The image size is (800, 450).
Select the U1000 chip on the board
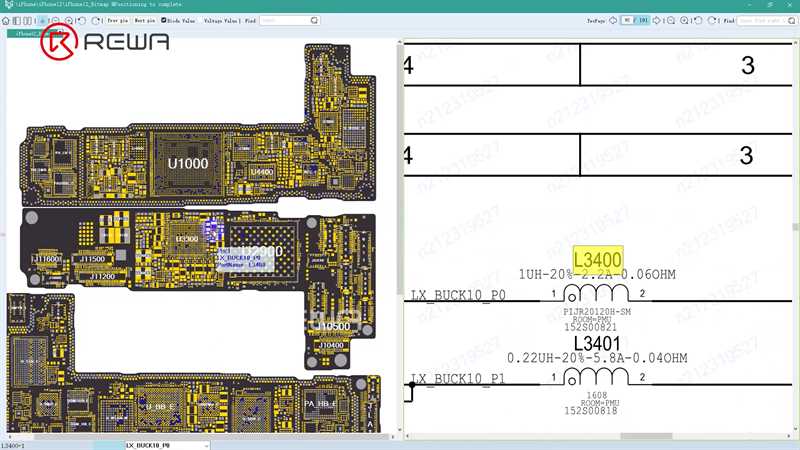pyautogui.click(x=188, y=164)
